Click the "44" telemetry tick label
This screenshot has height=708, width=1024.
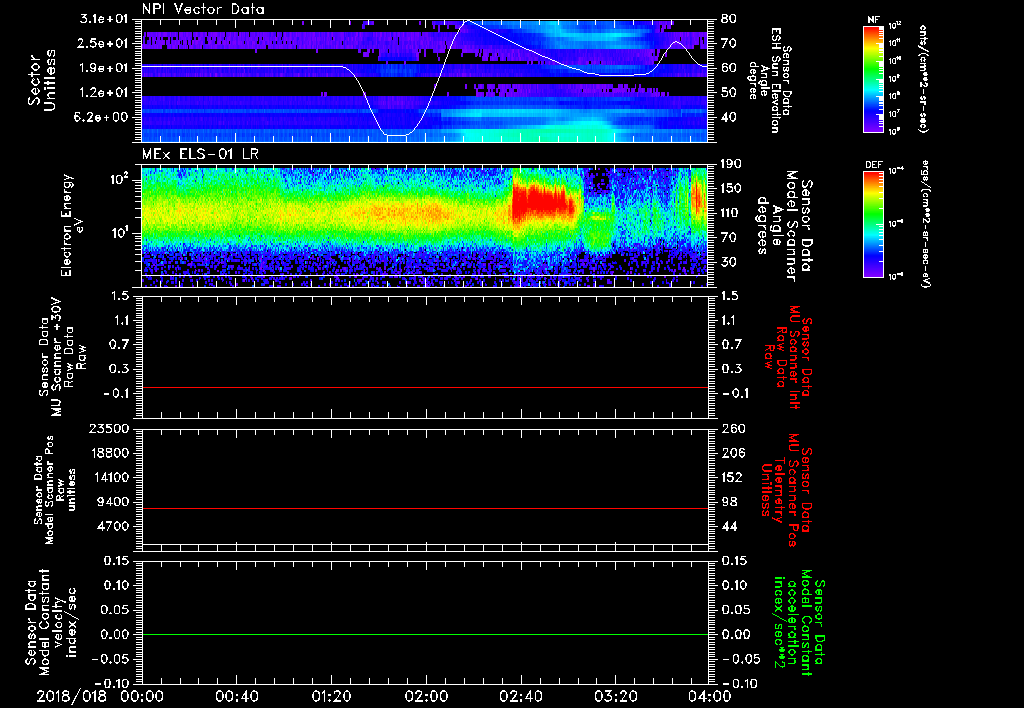click(x=729, y=526)
